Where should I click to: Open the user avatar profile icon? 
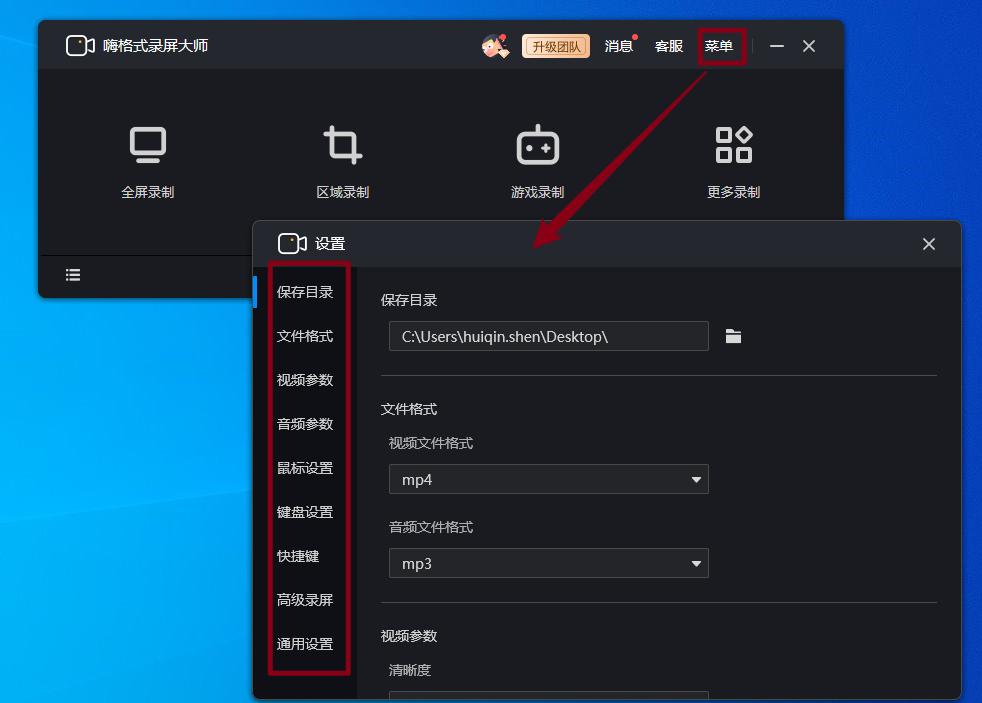tap(494, 45)
